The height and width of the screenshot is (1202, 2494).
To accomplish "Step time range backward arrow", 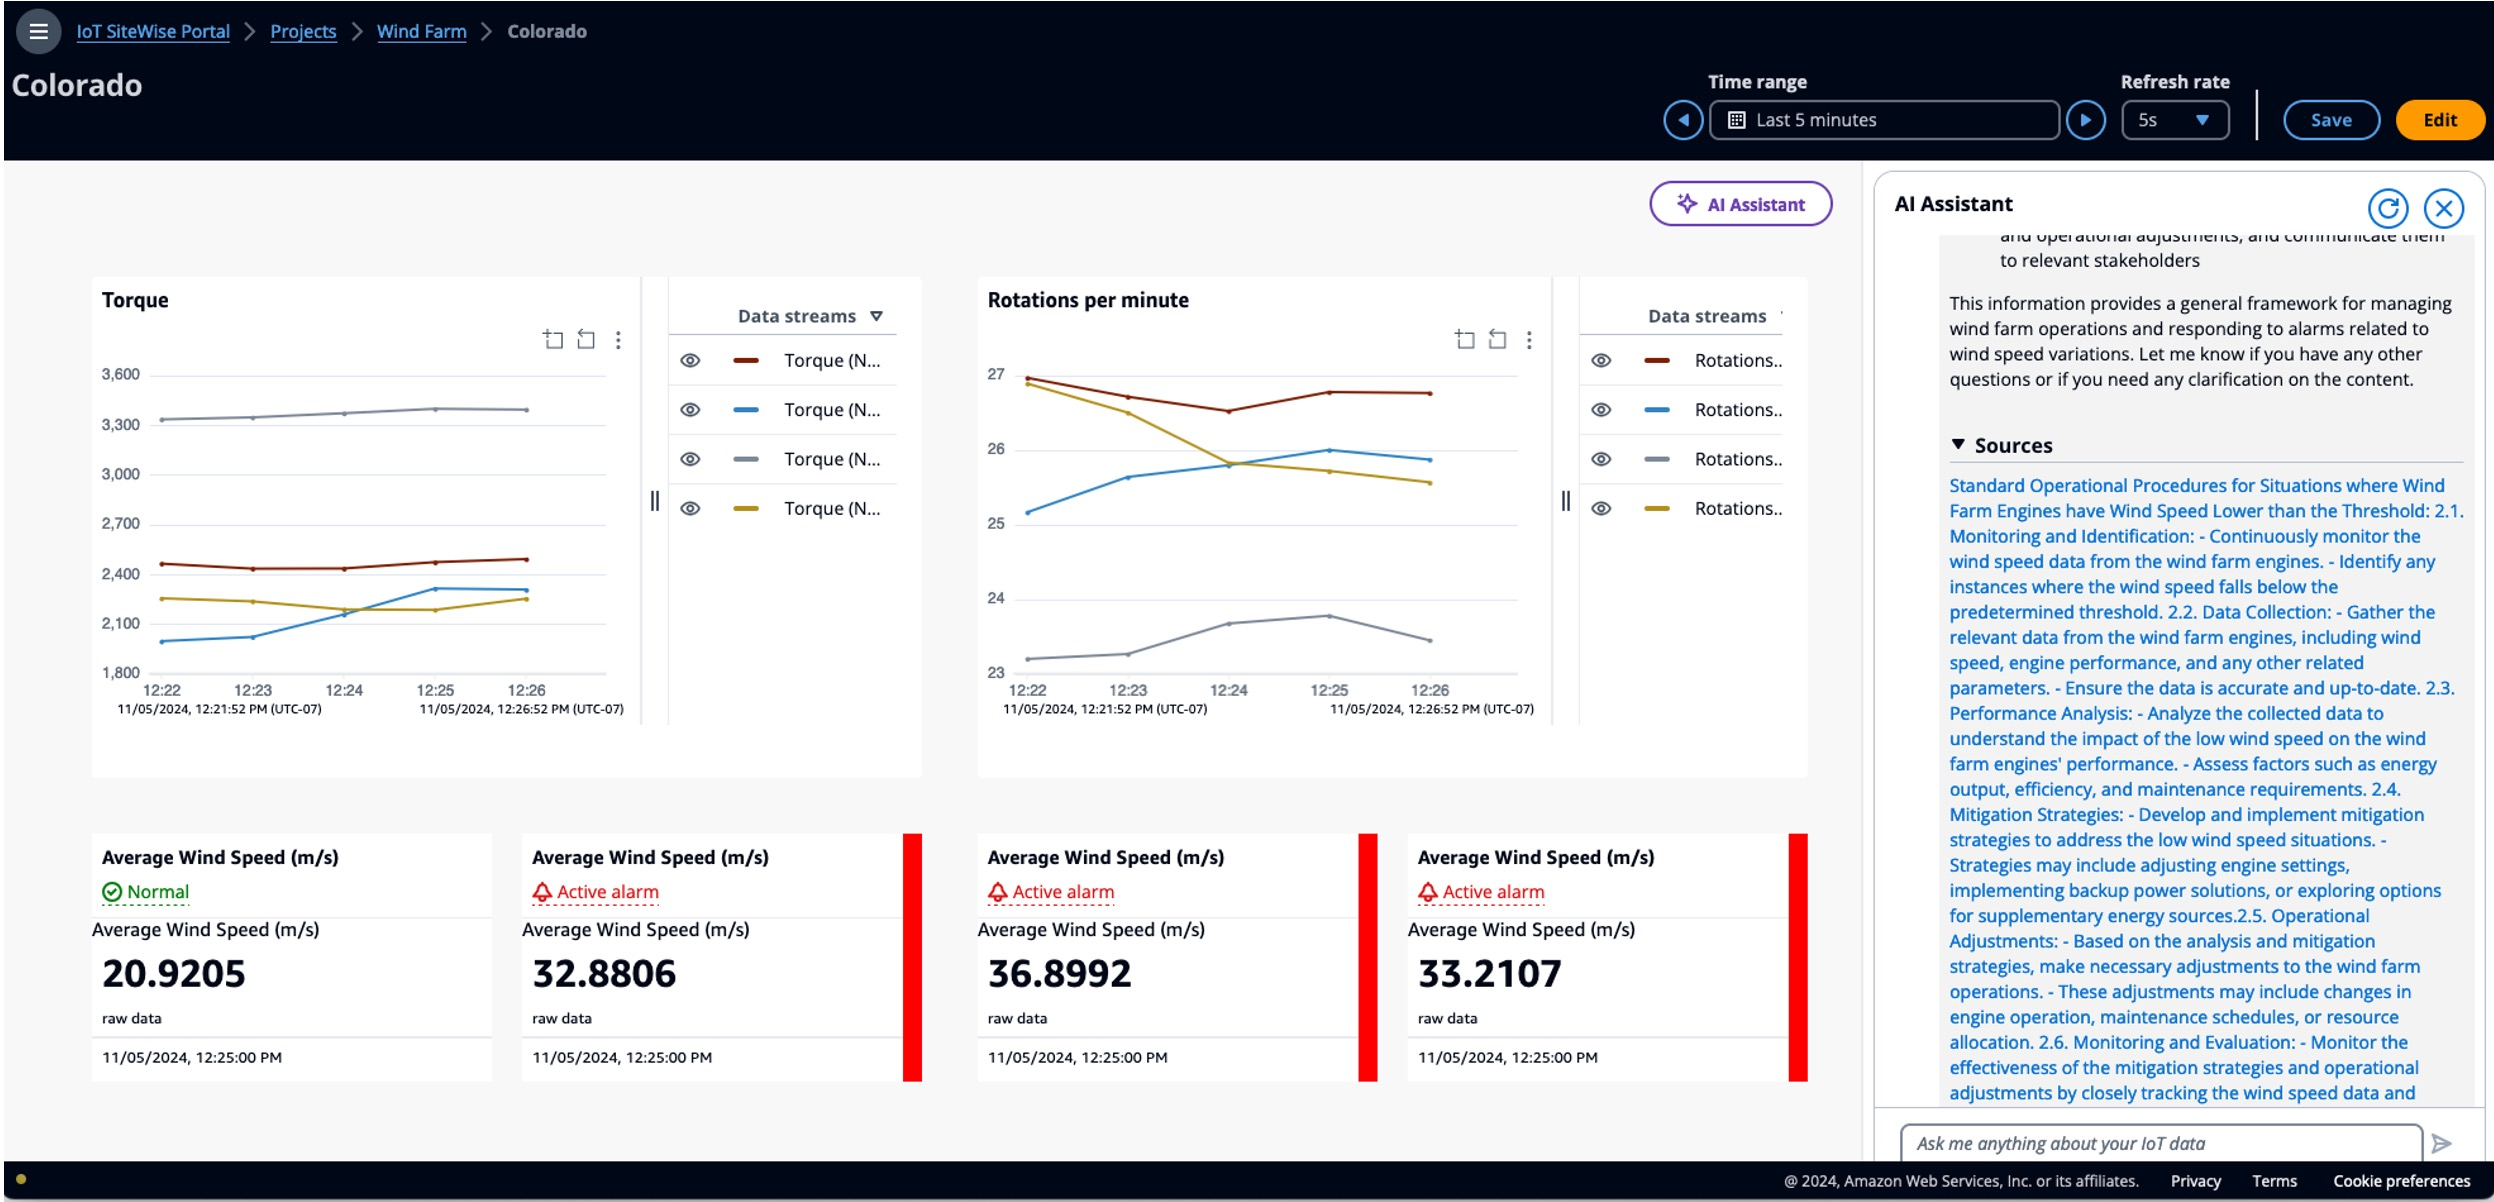I will [1683, 120].
